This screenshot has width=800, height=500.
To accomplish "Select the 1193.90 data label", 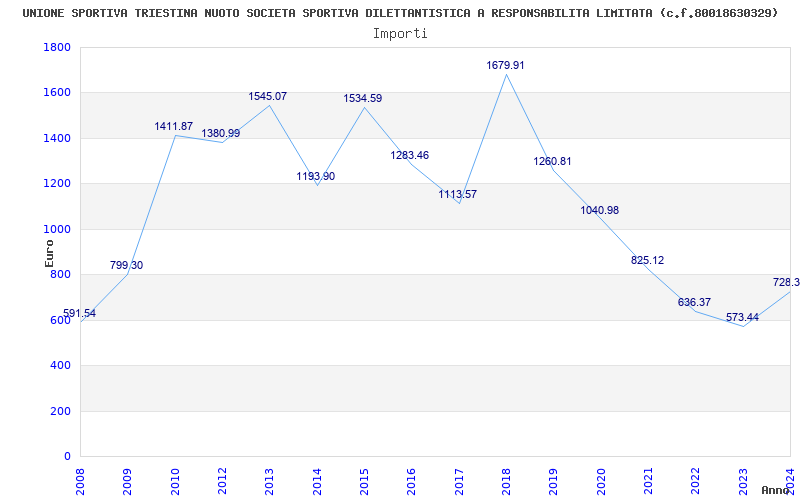I will coord(316,176).
